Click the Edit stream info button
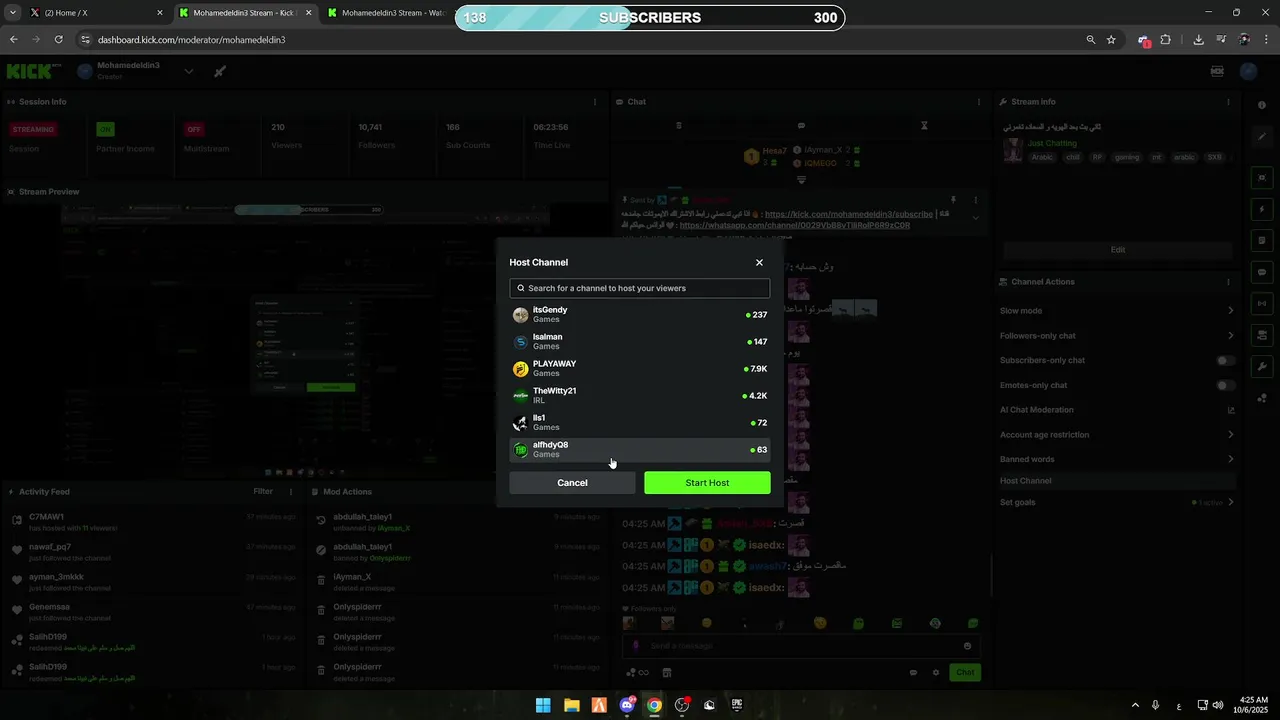Viewport: 1280px width, 720px height. coord(1118,250)
